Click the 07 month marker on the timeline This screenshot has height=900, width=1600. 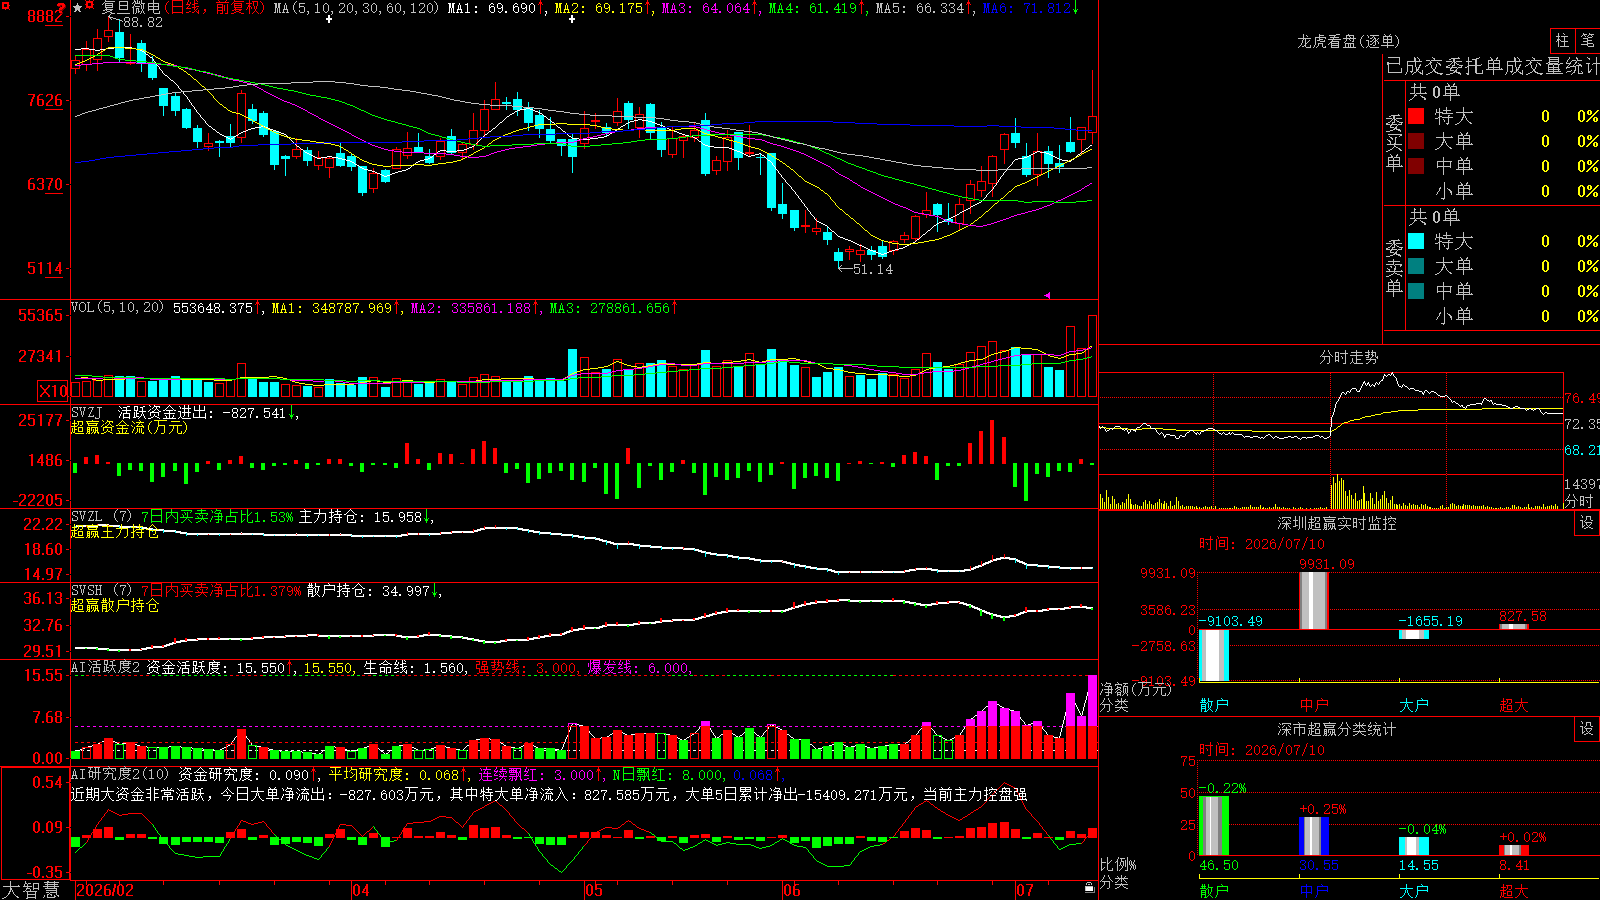[x=1025, y=890]
